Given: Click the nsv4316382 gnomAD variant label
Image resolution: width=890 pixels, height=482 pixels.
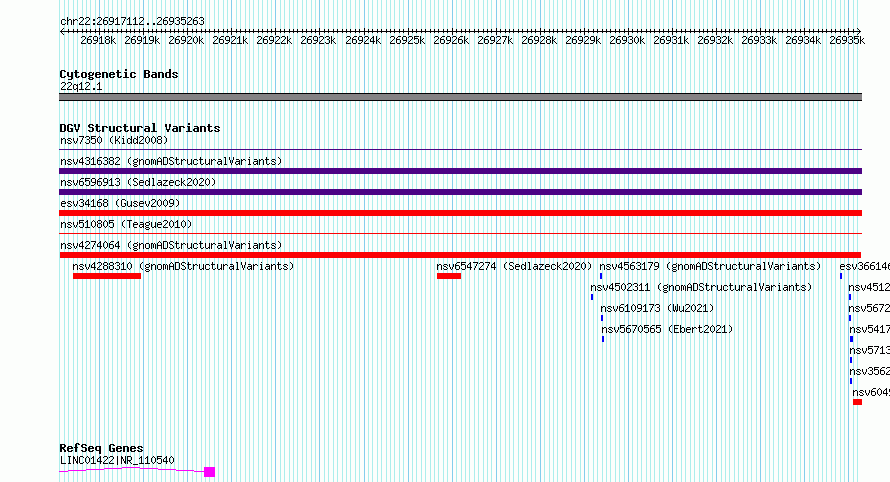Looking at the screenshot, I should 171,161.
